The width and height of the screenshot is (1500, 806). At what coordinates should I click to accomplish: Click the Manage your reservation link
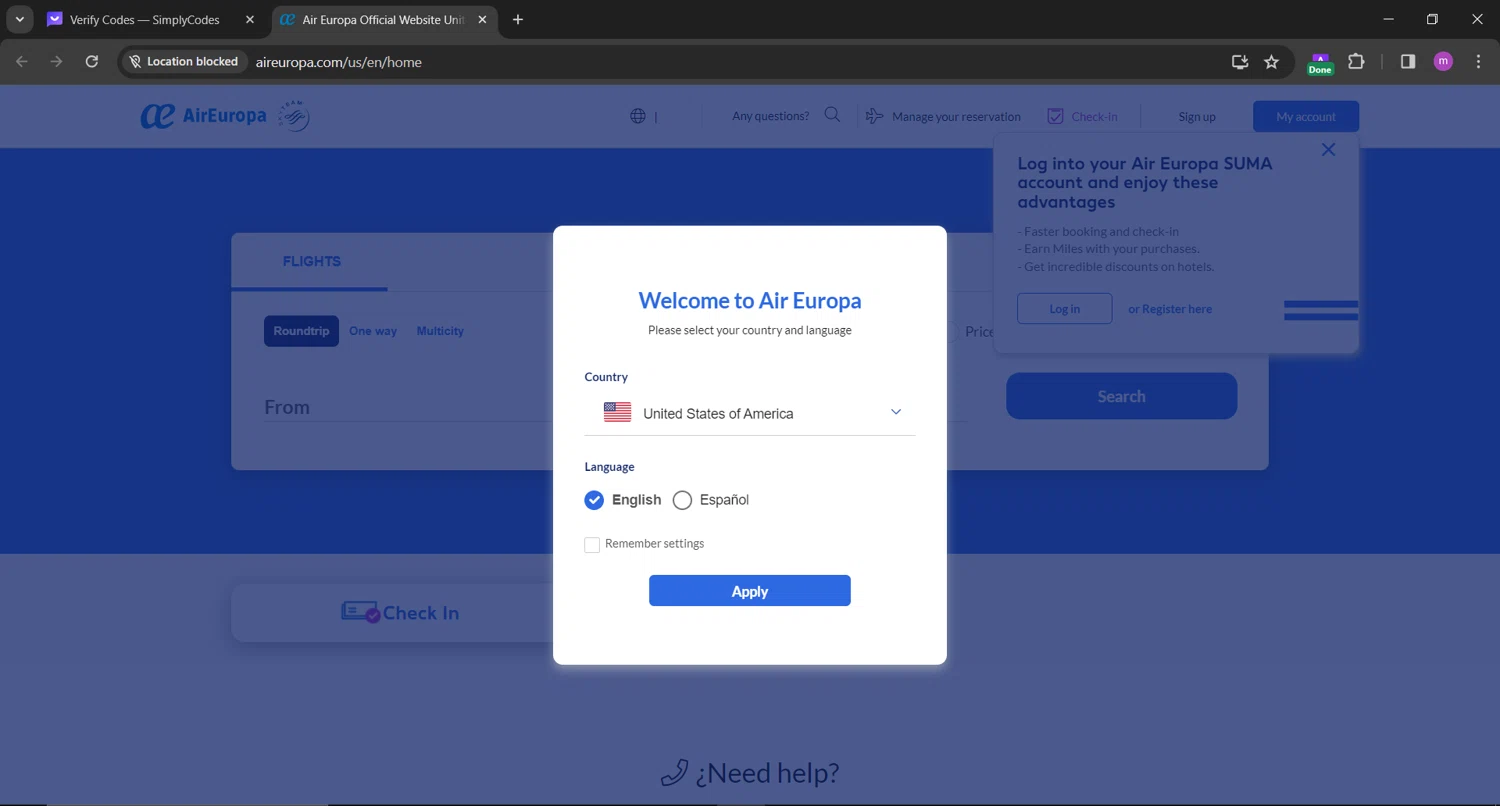click(x=956, y=117)
